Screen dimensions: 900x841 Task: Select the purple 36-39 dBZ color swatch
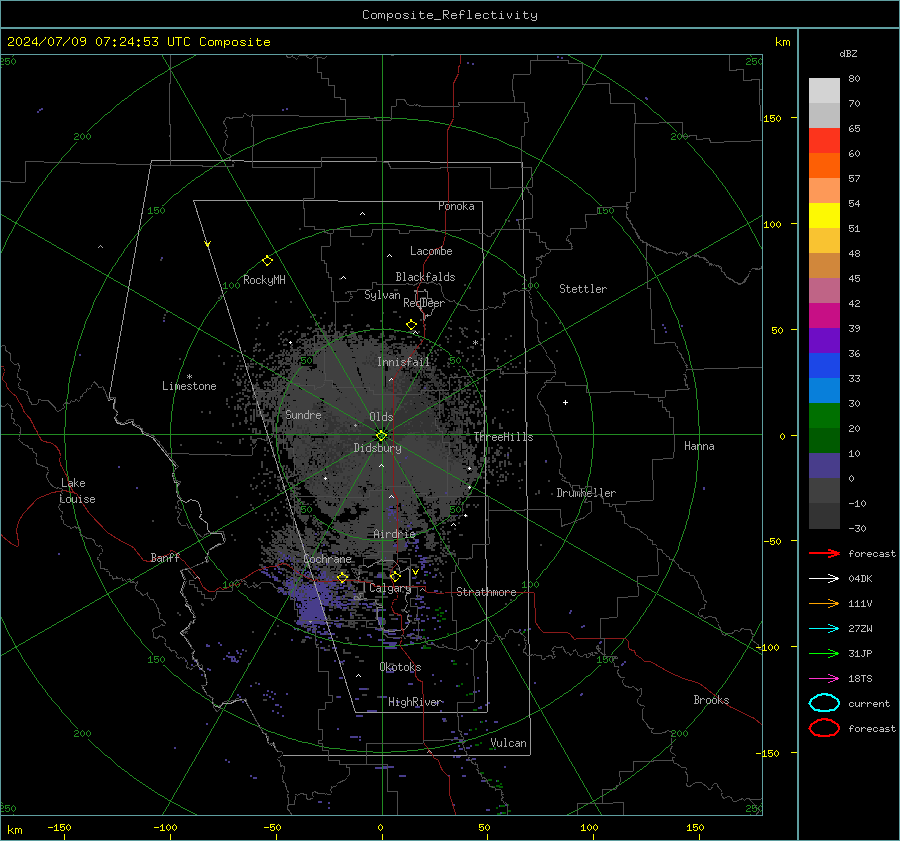(824, 340)
